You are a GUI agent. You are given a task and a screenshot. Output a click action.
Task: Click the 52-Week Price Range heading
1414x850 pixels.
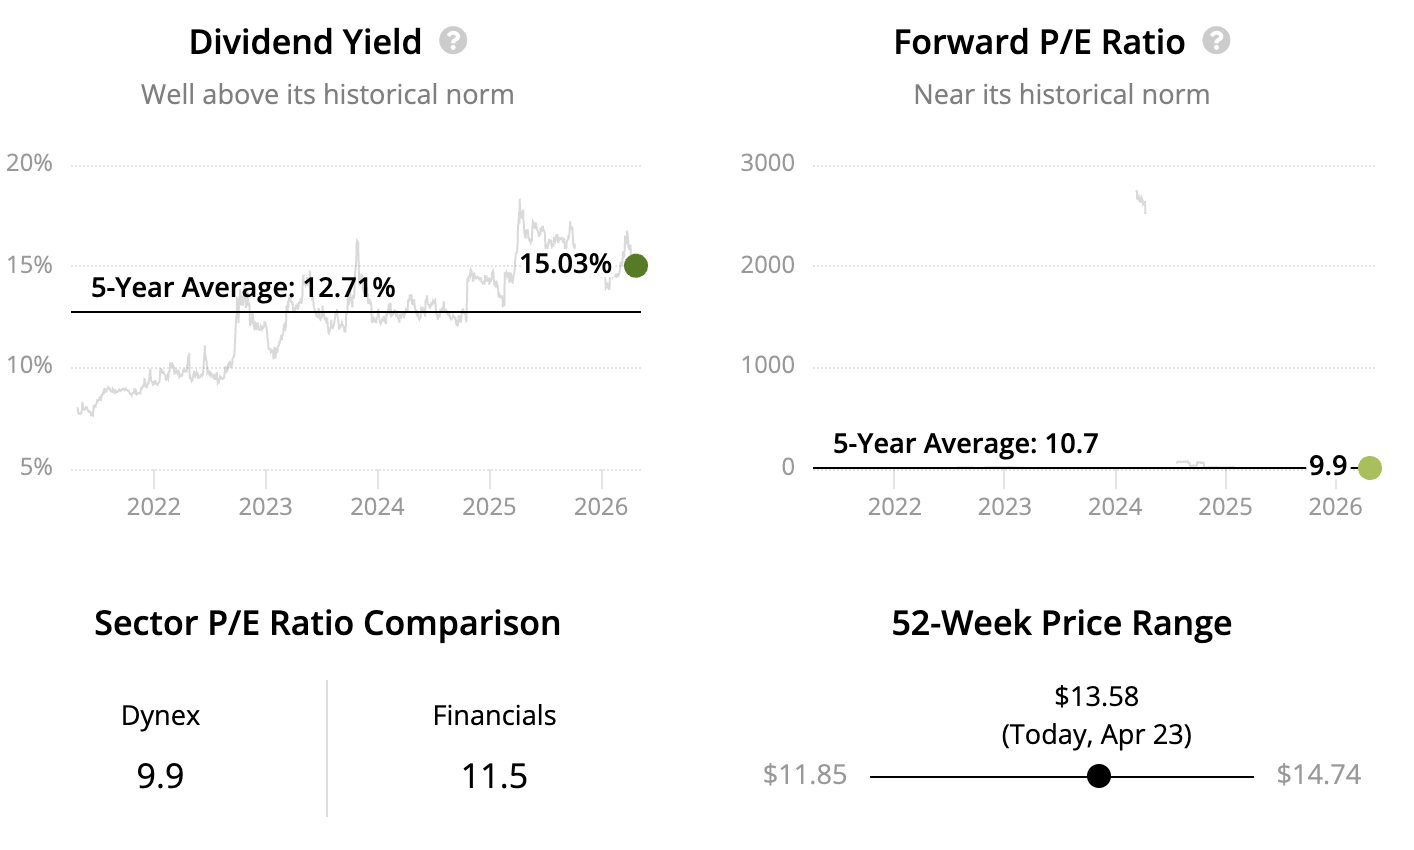click(1061, 623)
